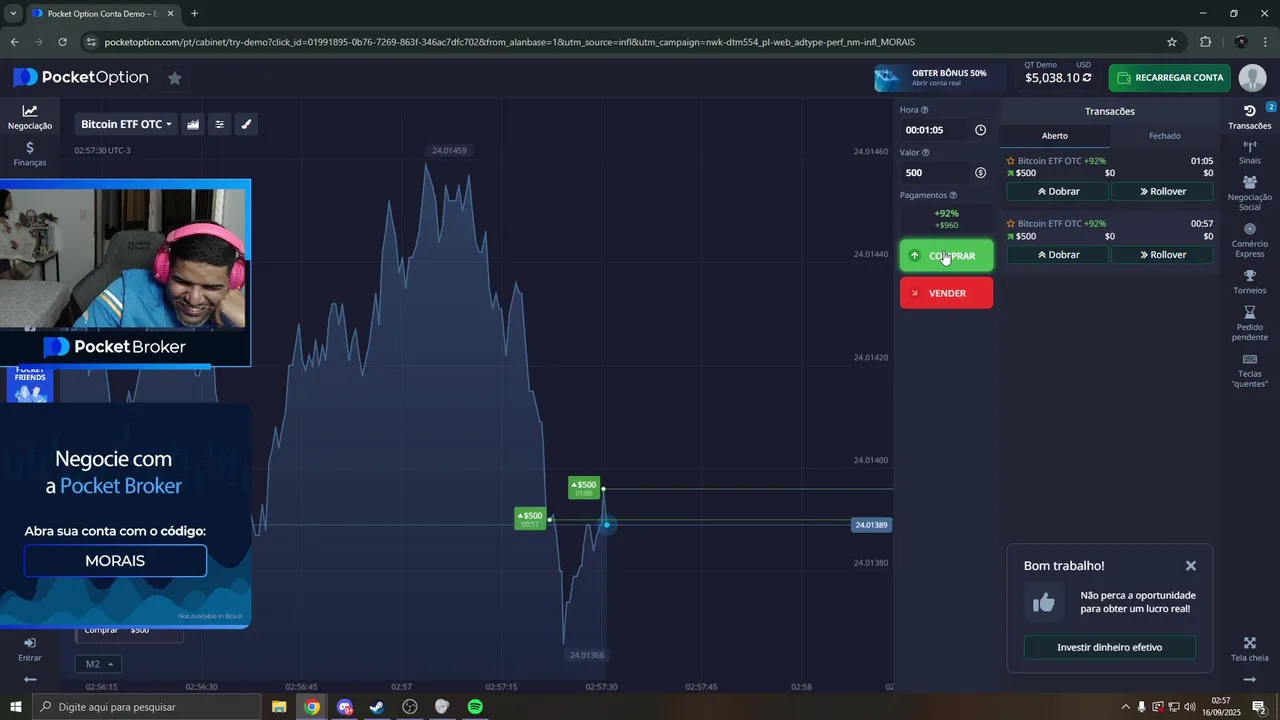Image resolution: width=1280 pixels, height=720 pixels.
Task: Refresh the demo balance amount
Action: [x=1087, y=78]
